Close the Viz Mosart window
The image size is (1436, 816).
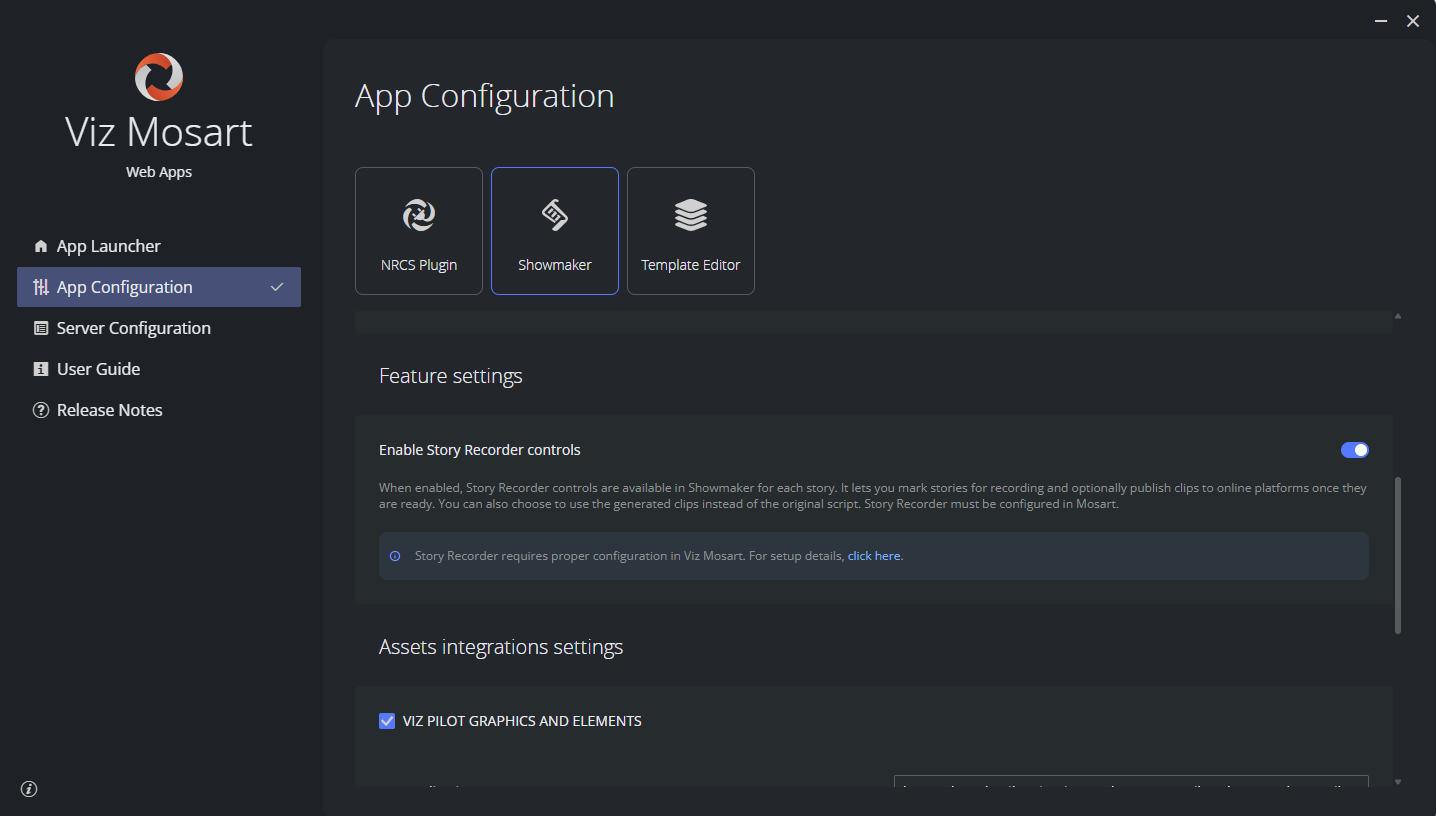point(1413,21)
